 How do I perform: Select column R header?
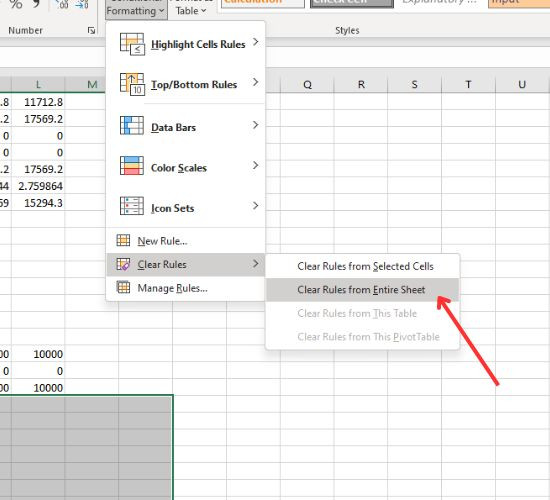(x=361, y=85)
